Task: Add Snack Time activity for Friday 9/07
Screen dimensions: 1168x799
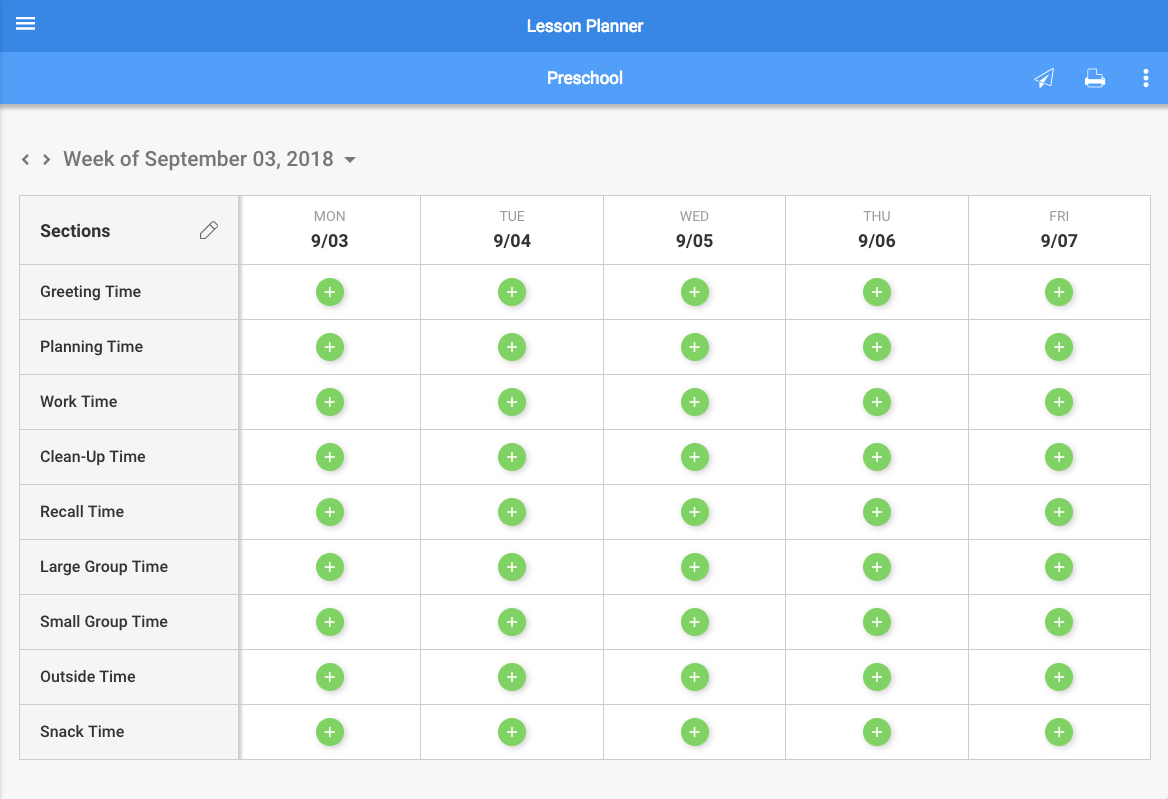Action: [x=1058, y=732]
